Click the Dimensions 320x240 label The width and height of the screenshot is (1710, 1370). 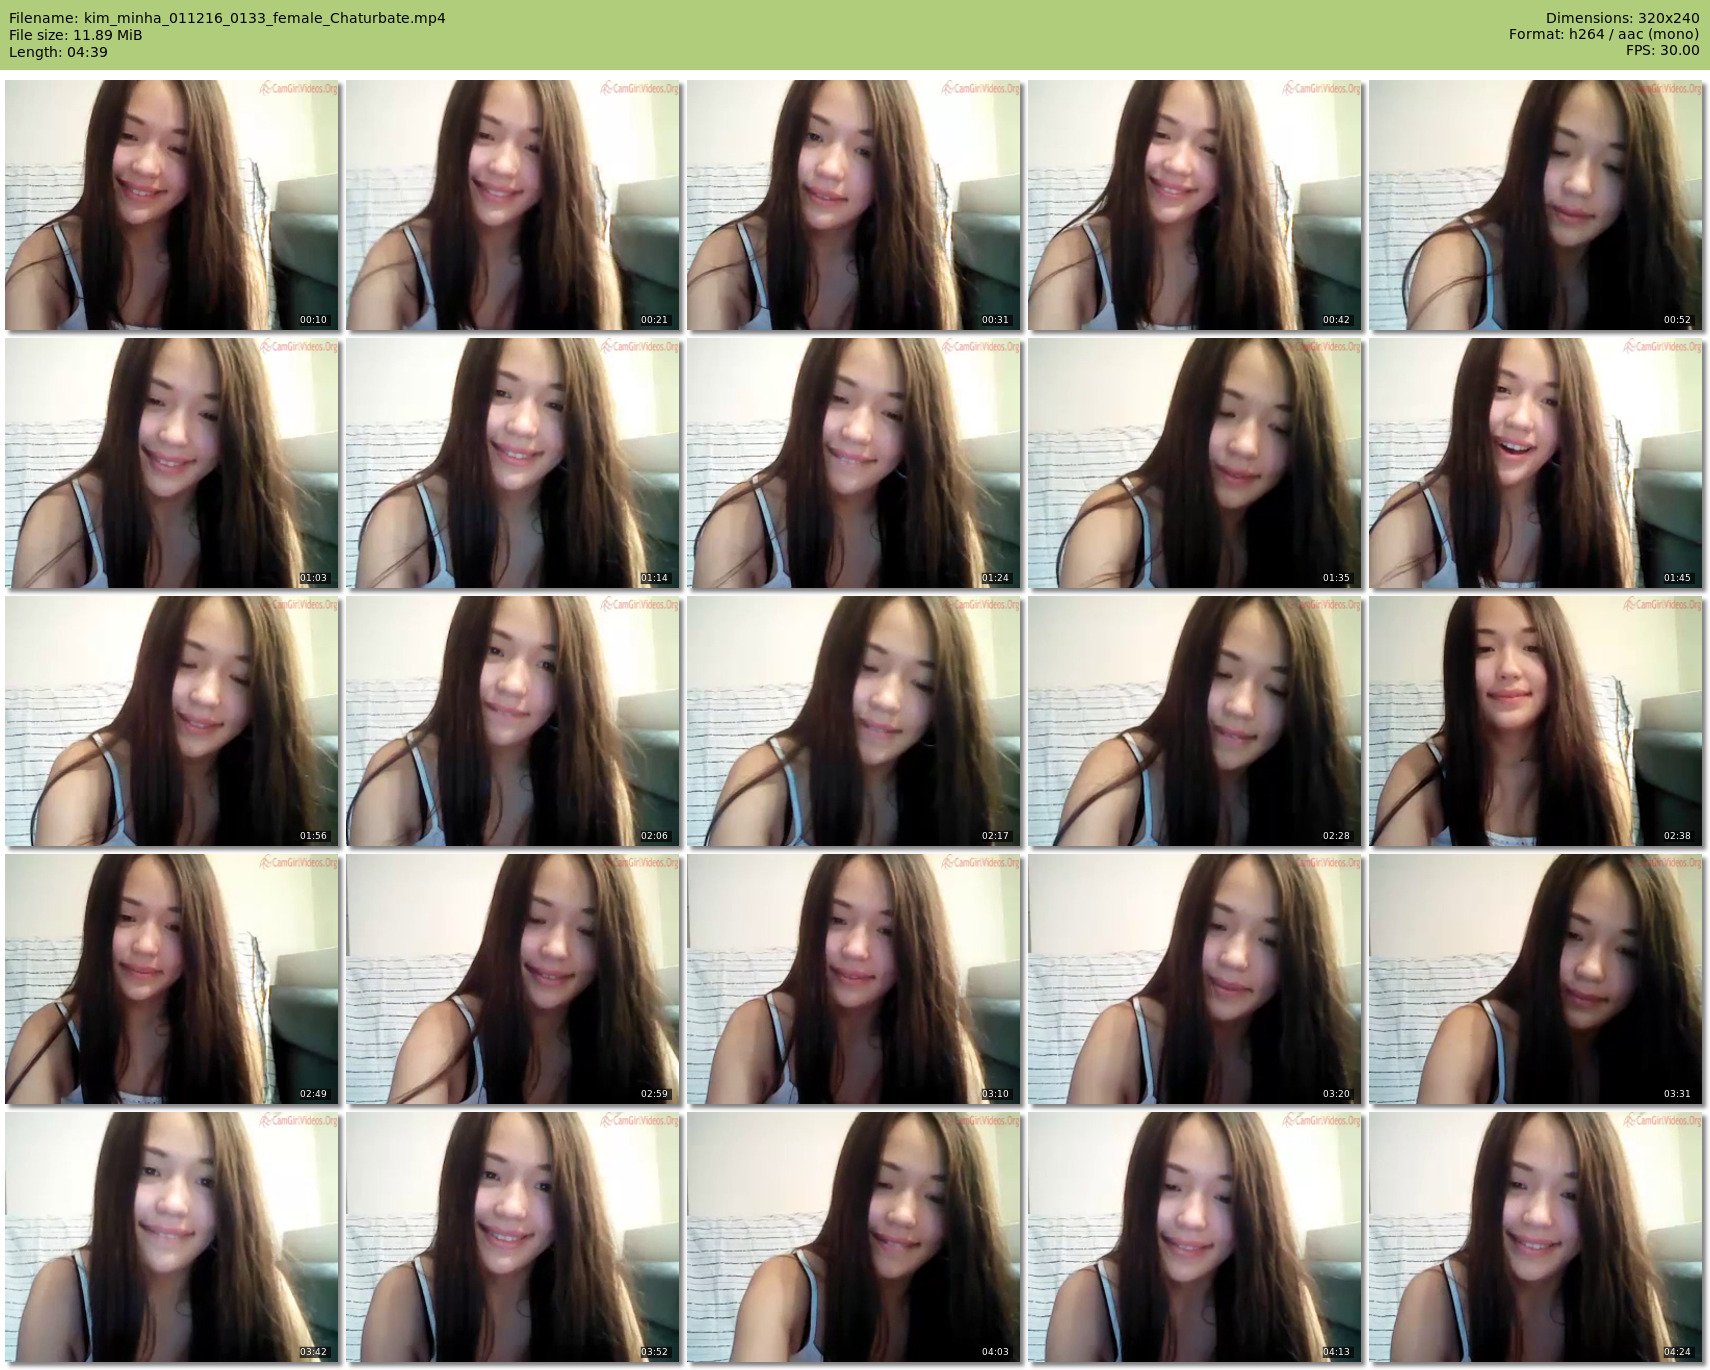pos(1622,18)
